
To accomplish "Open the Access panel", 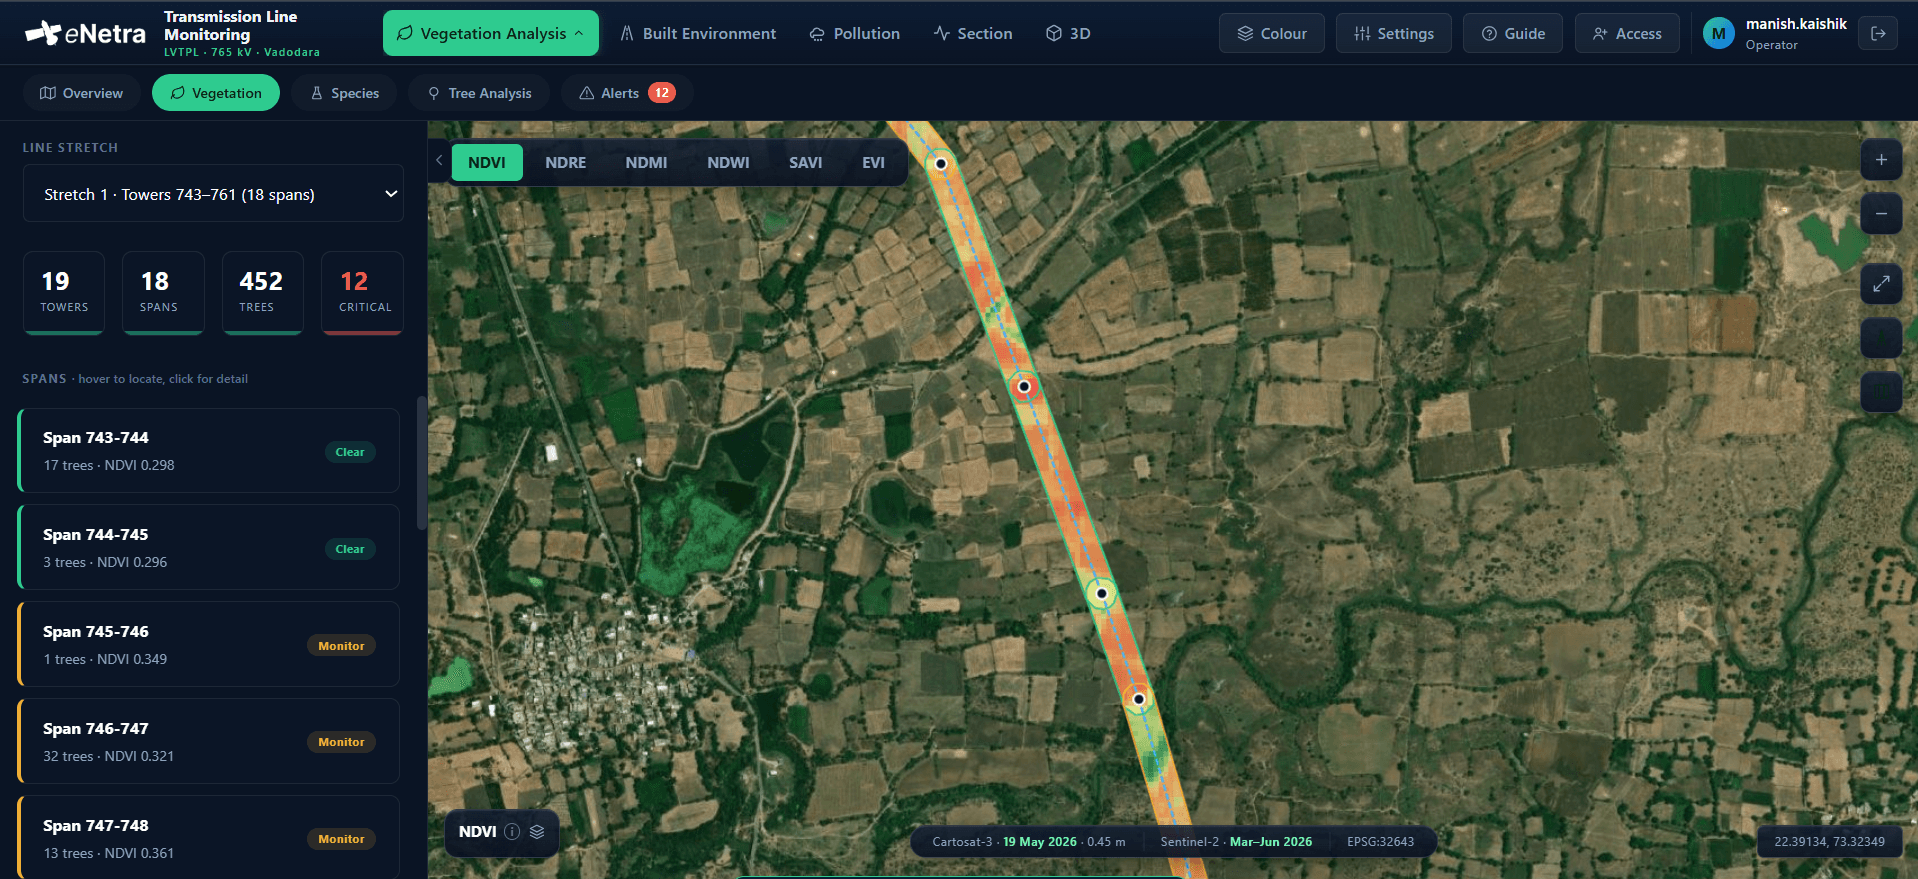I will tap(1627, 33).
